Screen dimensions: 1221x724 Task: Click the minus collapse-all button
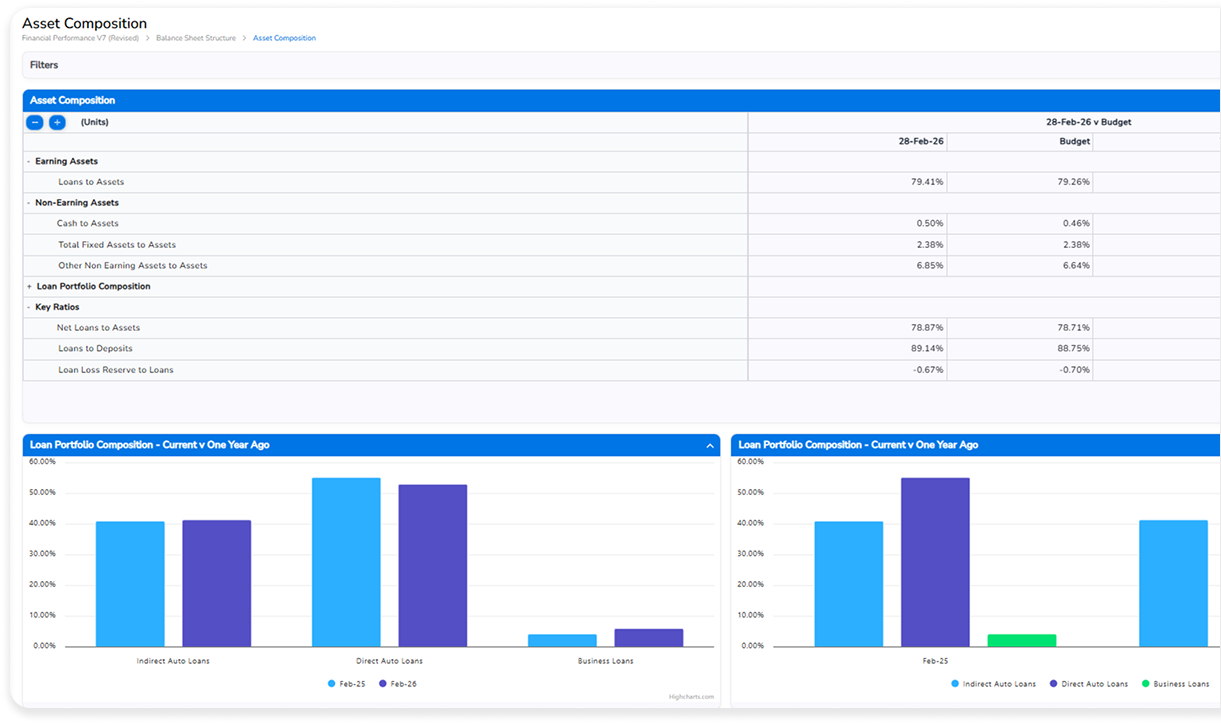coord(35,122)
